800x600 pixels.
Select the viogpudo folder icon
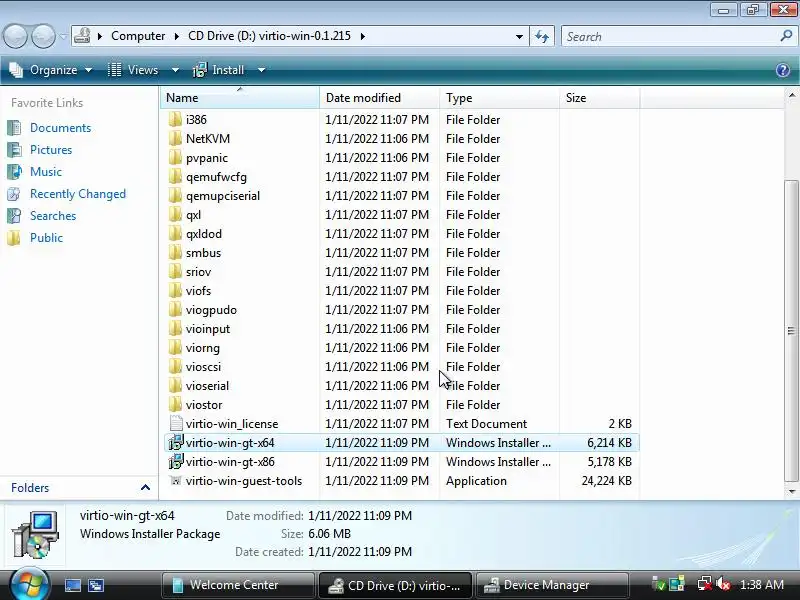click(175, 310)
